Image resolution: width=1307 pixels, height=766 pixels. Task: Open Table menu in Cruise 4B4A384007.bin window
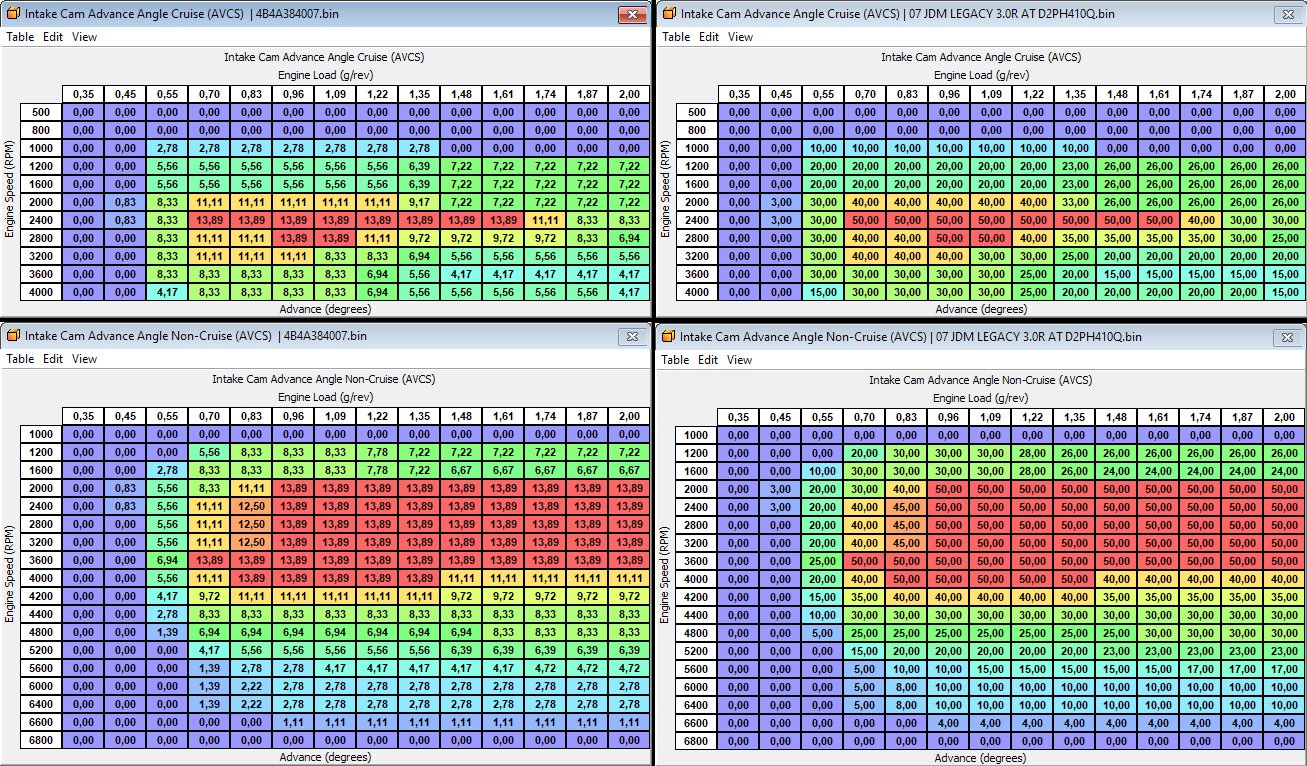coord(20,37)
